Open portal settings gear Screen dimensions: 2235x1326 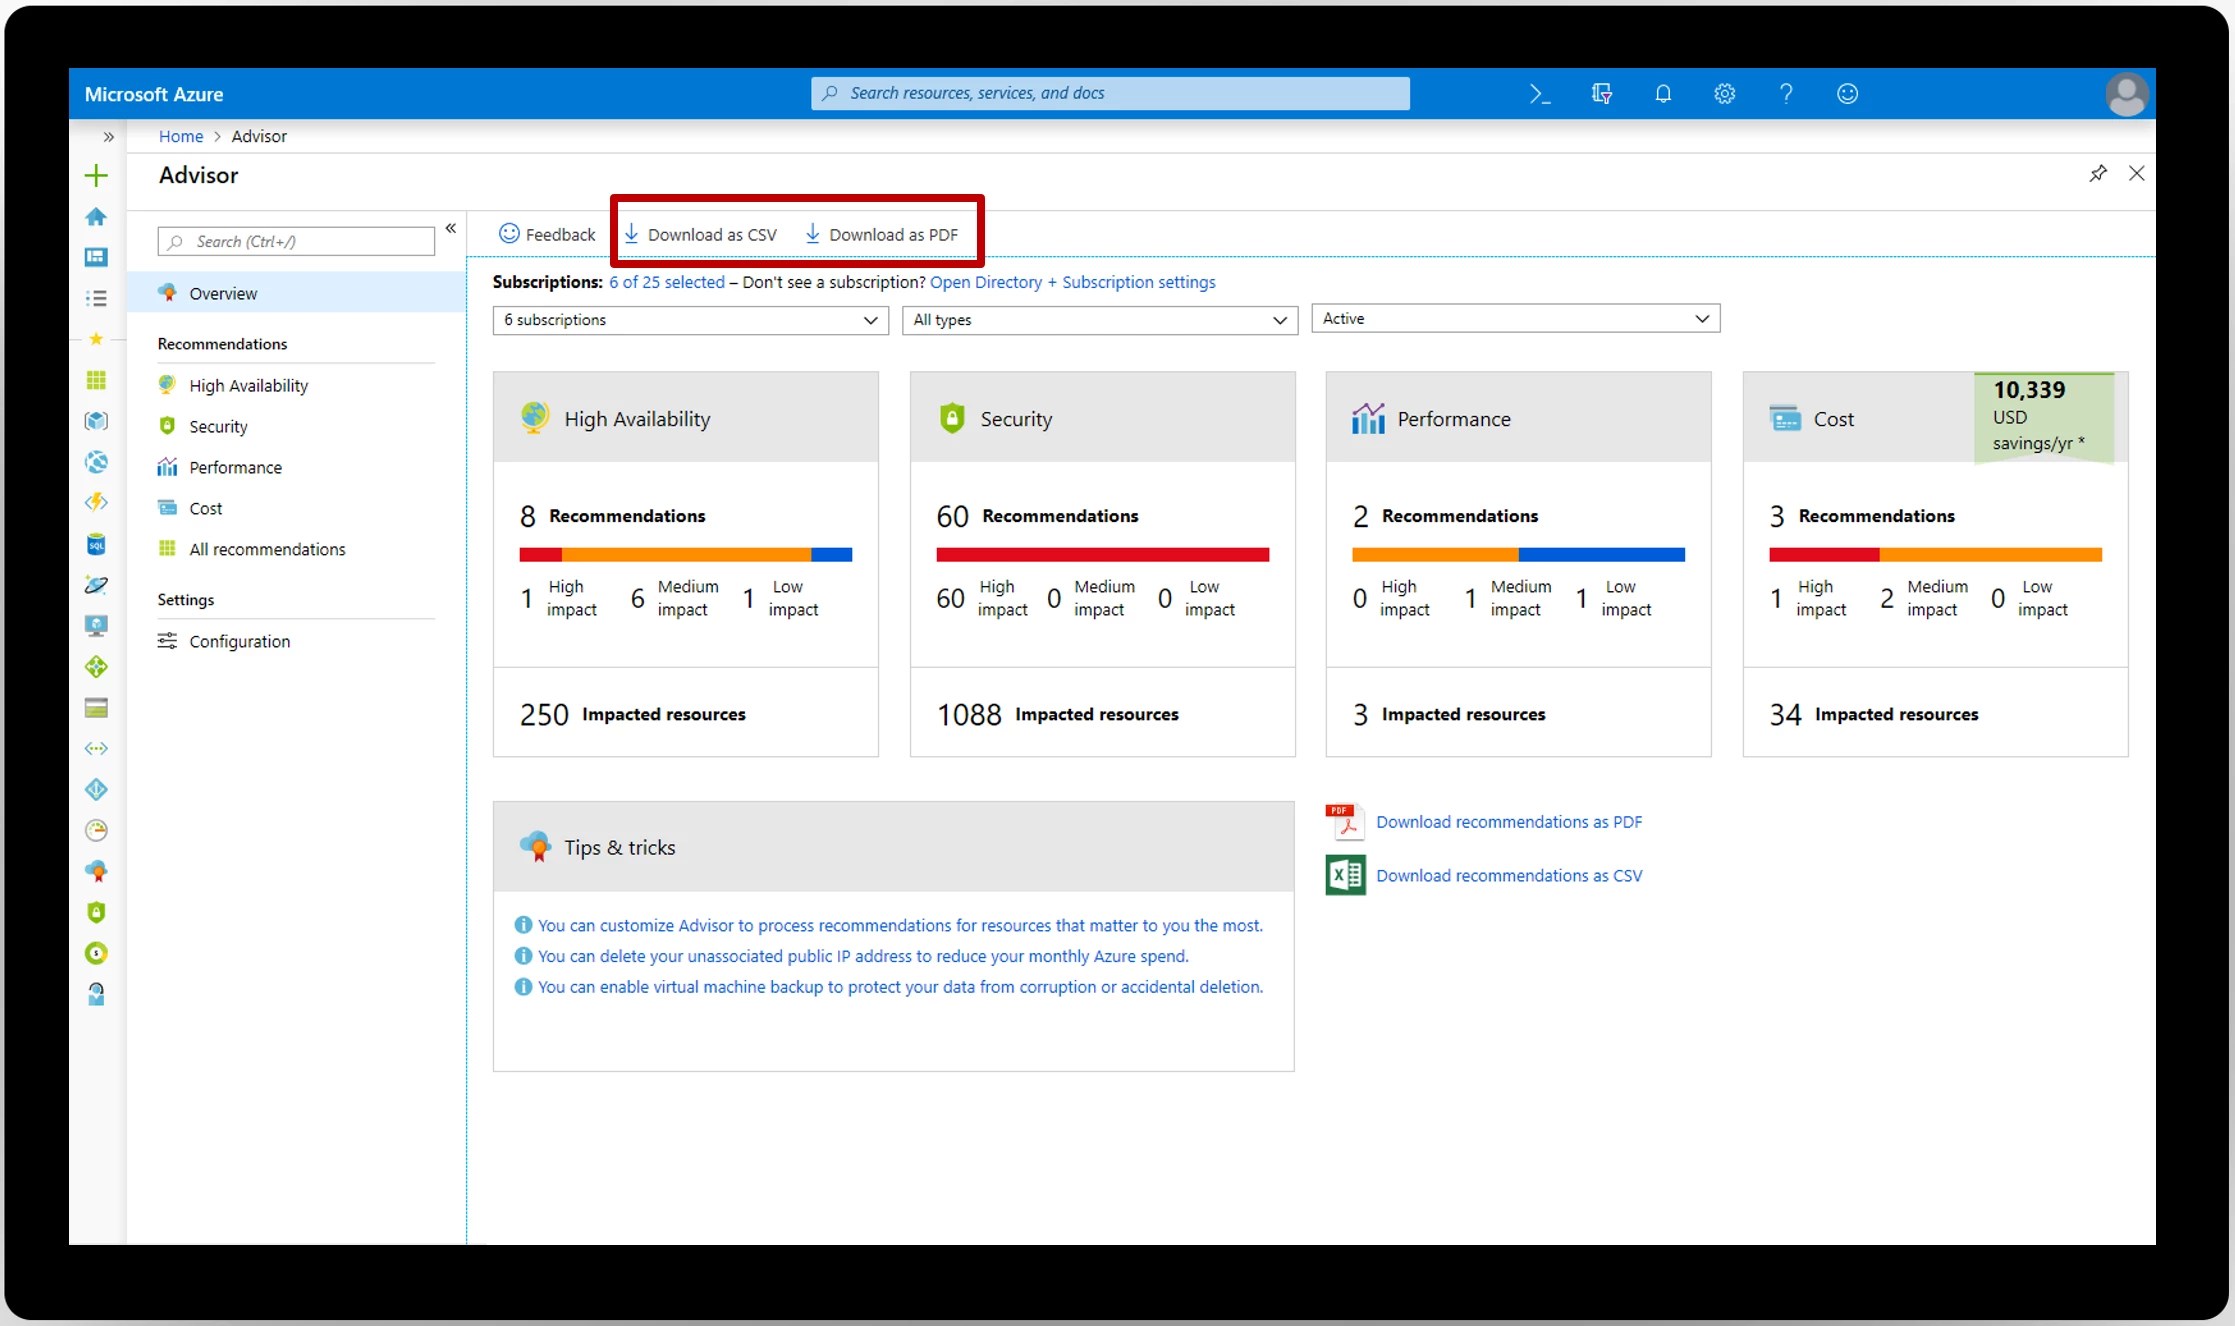[x=1723, y=93]
